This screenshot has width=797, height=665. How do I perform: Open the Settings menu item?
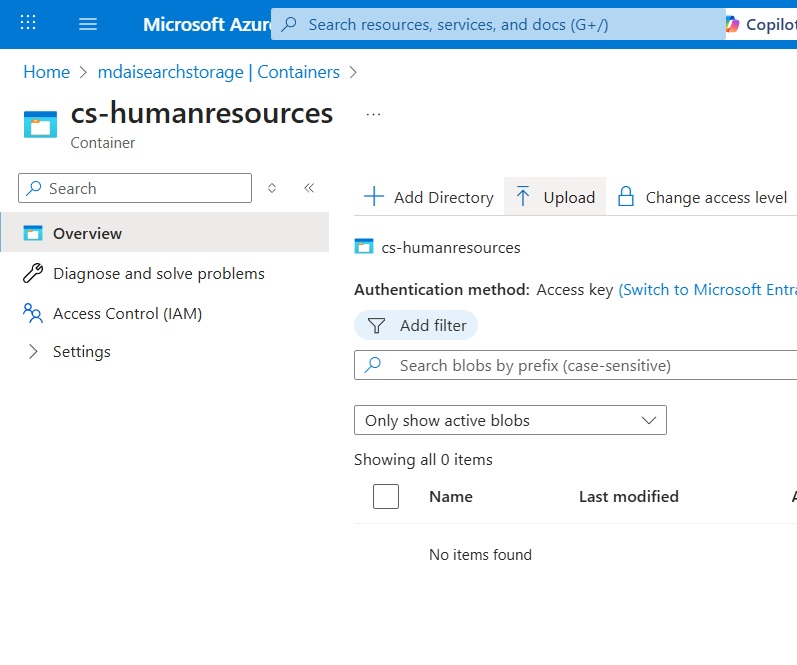point(82,351)
